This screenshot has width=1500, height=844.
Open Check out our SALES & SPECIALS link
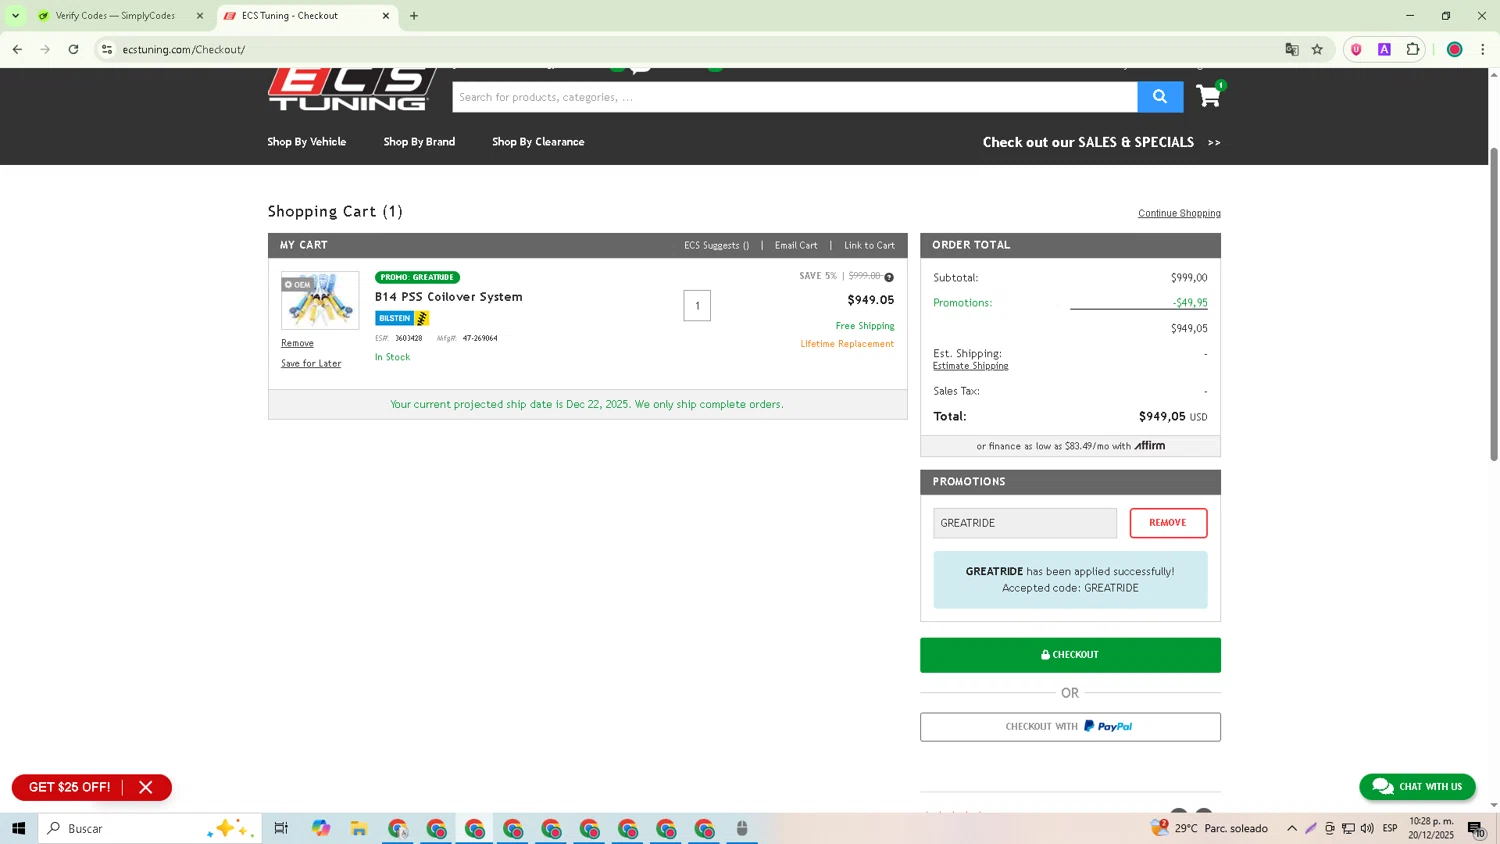(x=1101, y=142)
